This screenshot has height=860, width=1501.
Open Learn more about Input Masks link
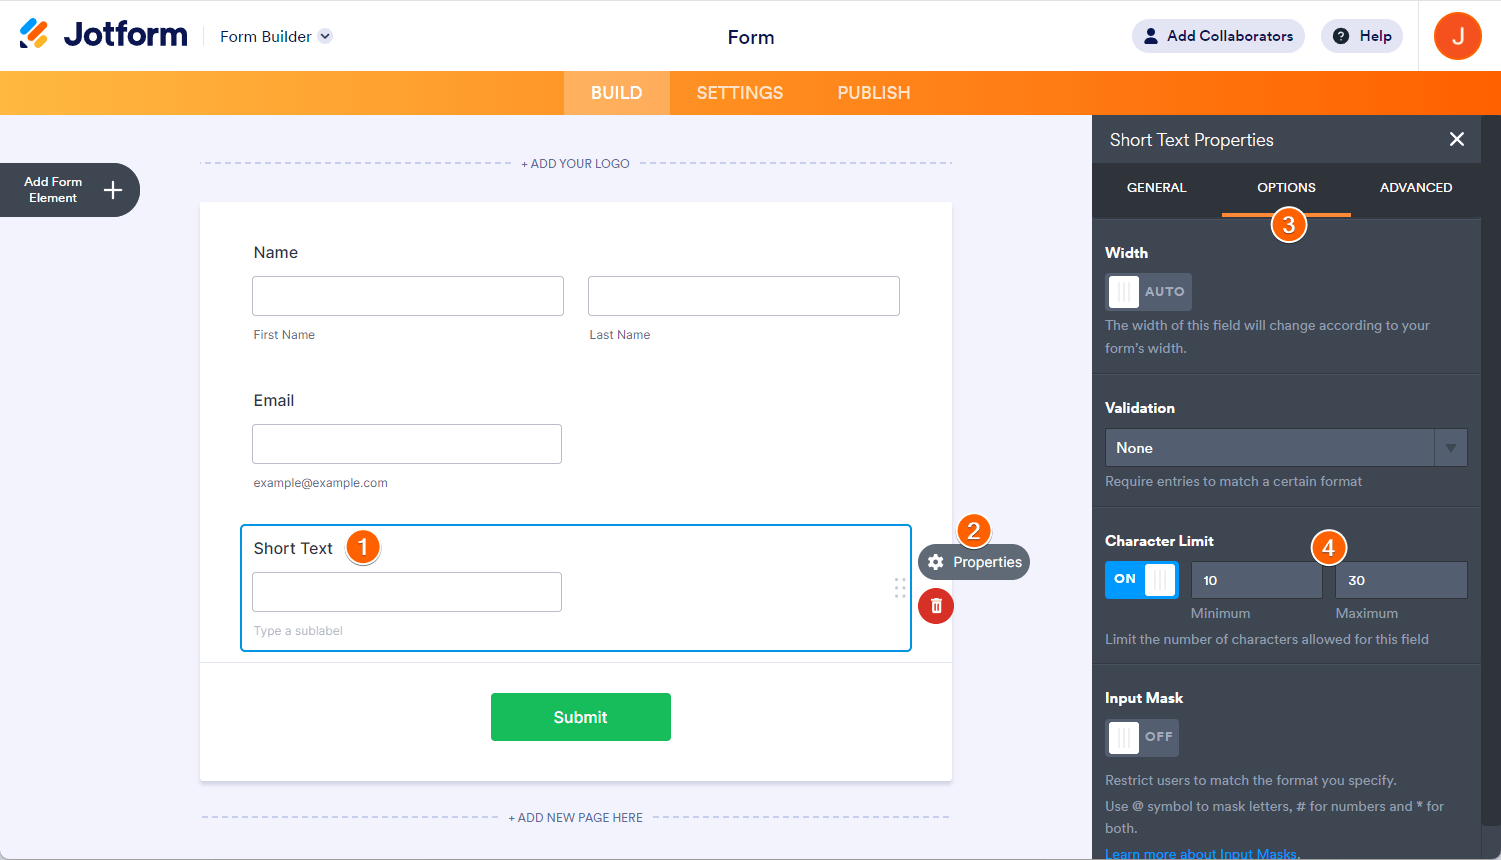point(1201,853)
